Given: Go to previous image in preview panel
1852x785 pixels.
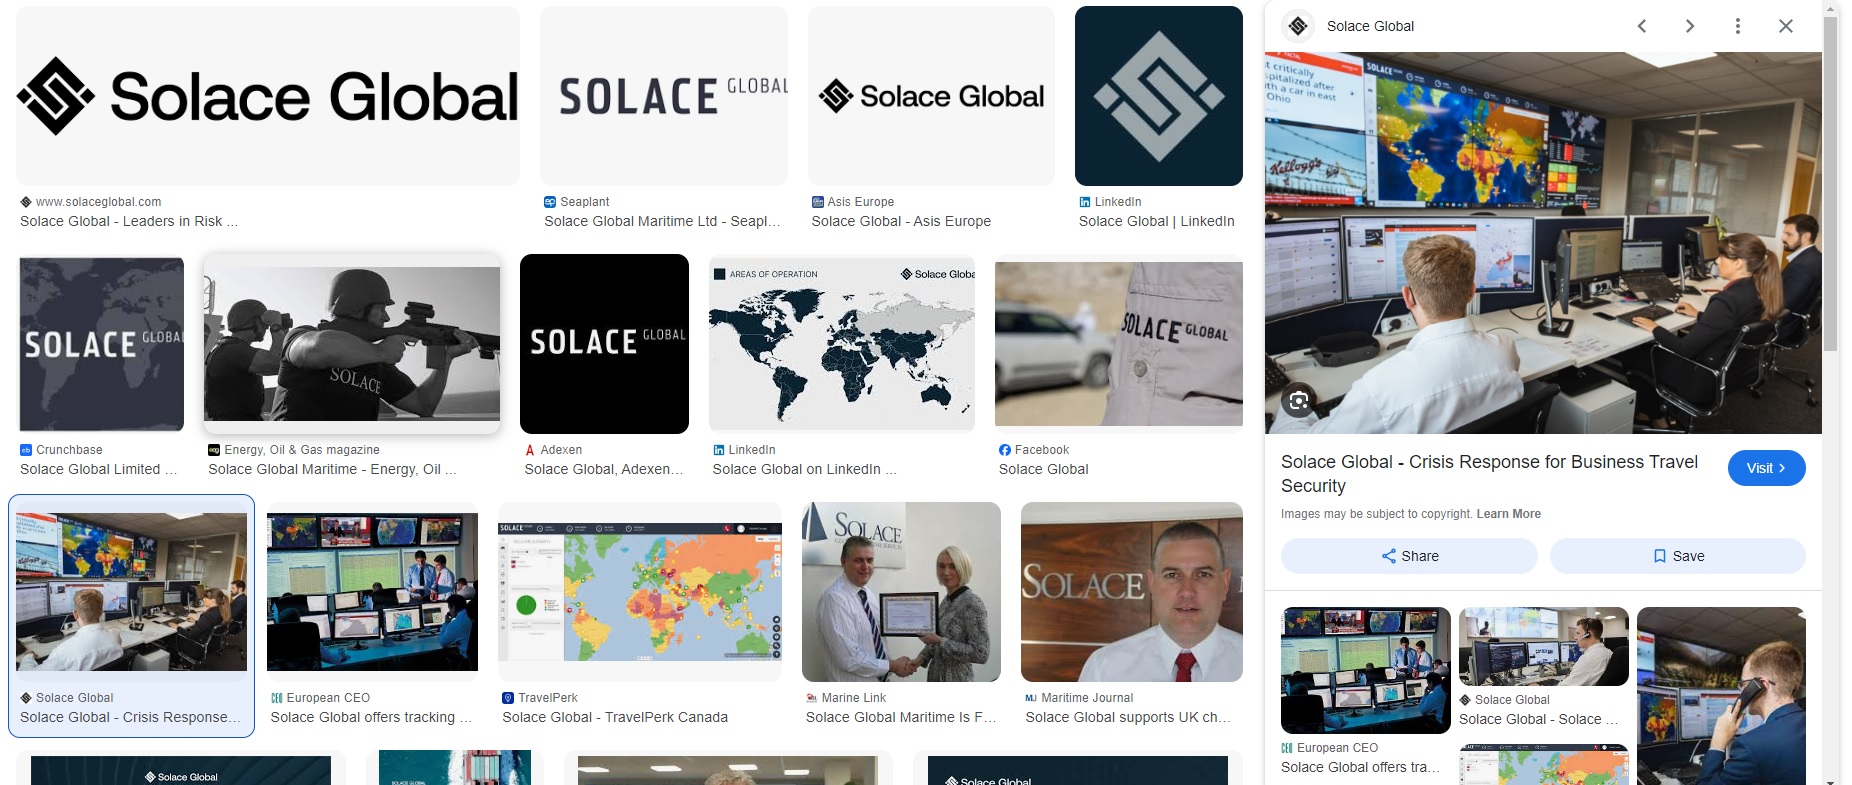Looking at the screenshot, I should coord(1642,26).
